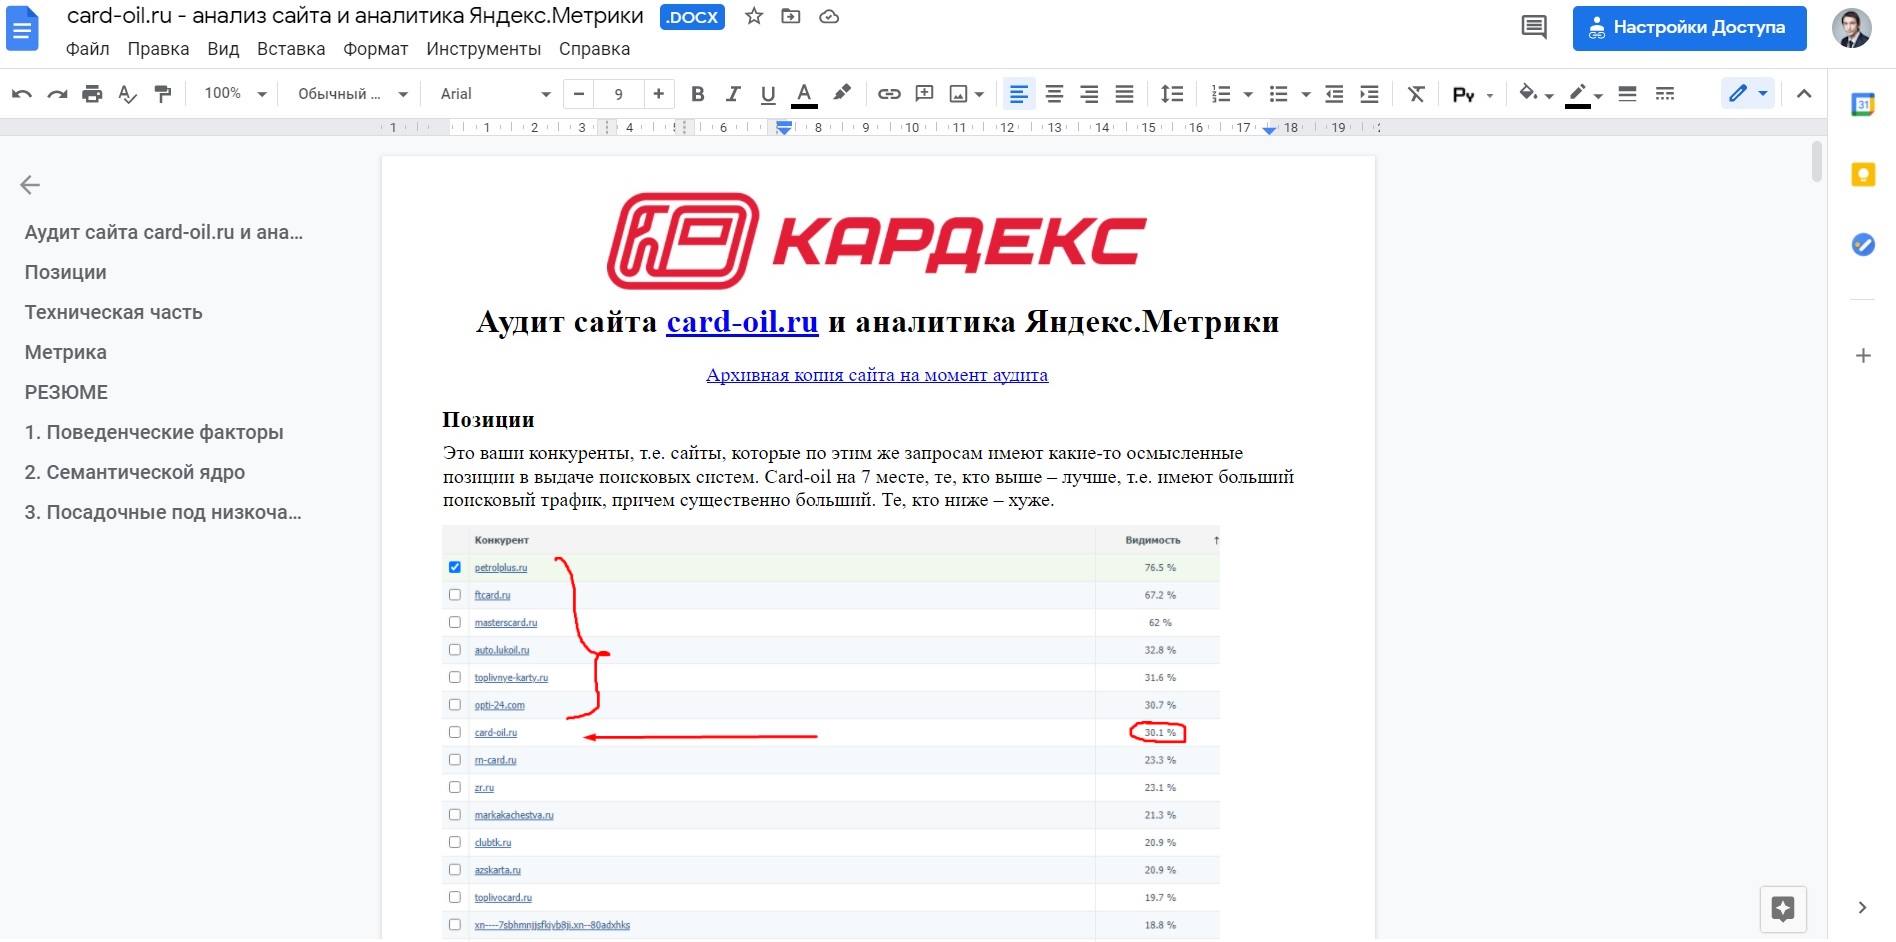Viewport: 1896px width, 942px height.
Task: Open the print dialog
Action: 91,93
